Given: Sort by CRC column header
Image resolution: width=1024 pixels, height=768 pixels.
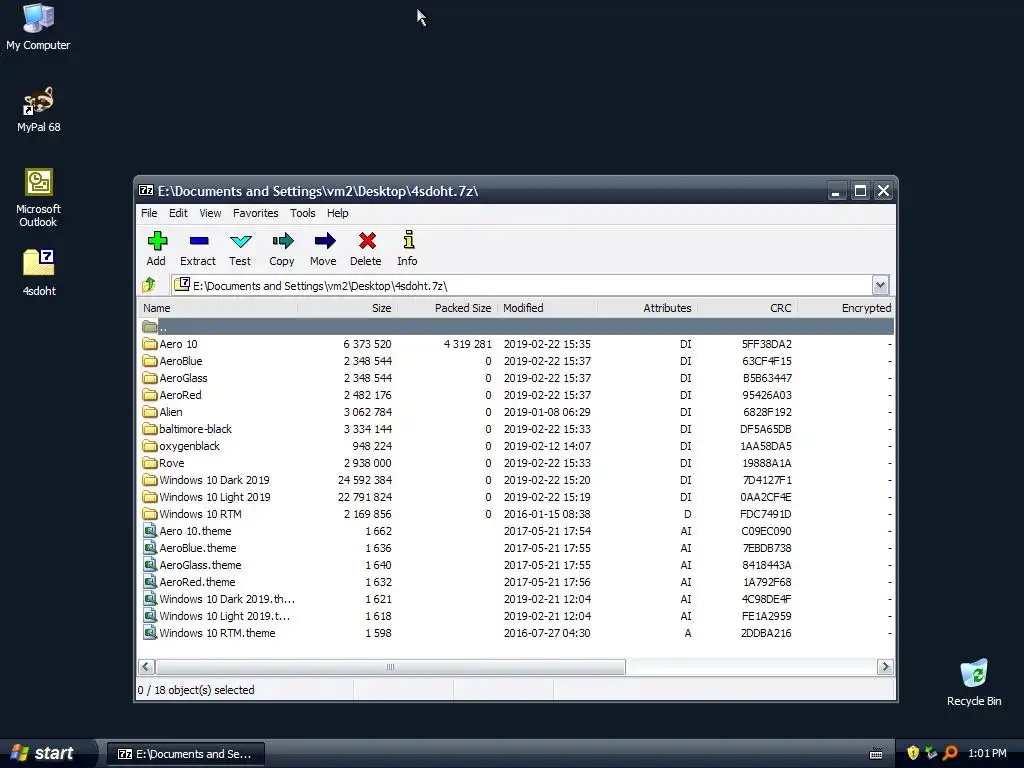Looking at the screenshot, I should pos(747,308).
